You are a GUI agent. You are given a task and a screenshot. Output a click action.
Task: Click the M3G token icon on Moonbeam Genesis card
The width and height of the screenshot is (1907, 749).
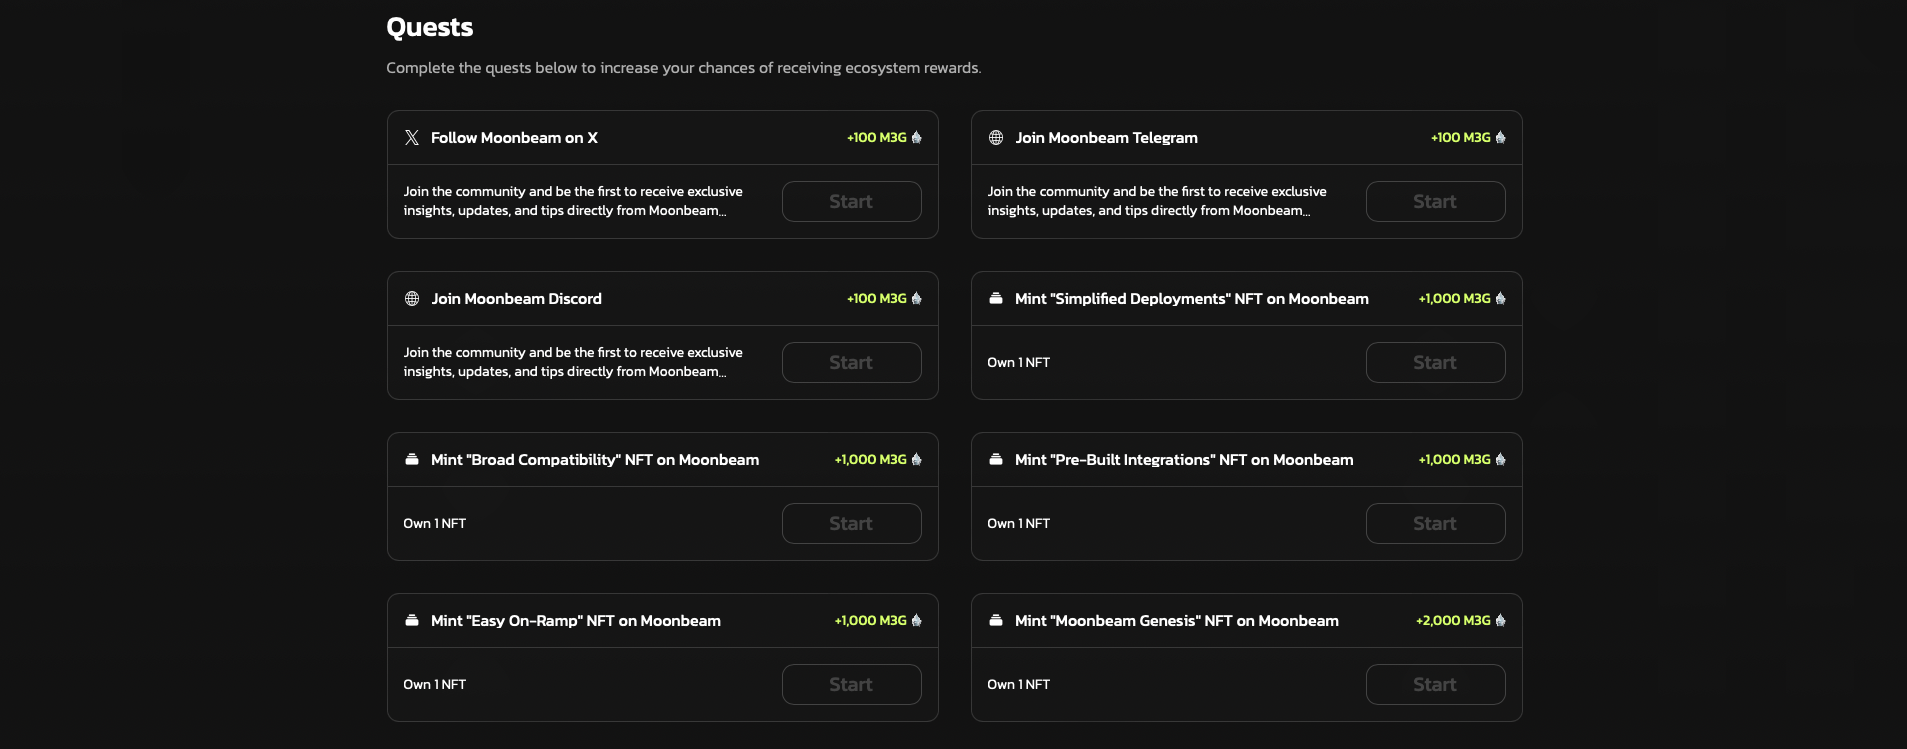tap(1501, 620)
